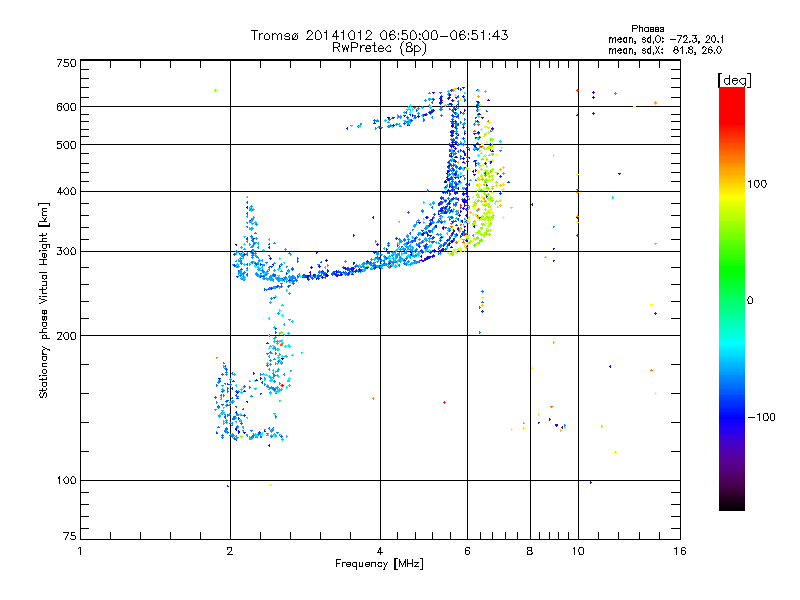
Task: Click the y-axis tick label '100'
Action: pyautogui.click(x=66, y=481)
